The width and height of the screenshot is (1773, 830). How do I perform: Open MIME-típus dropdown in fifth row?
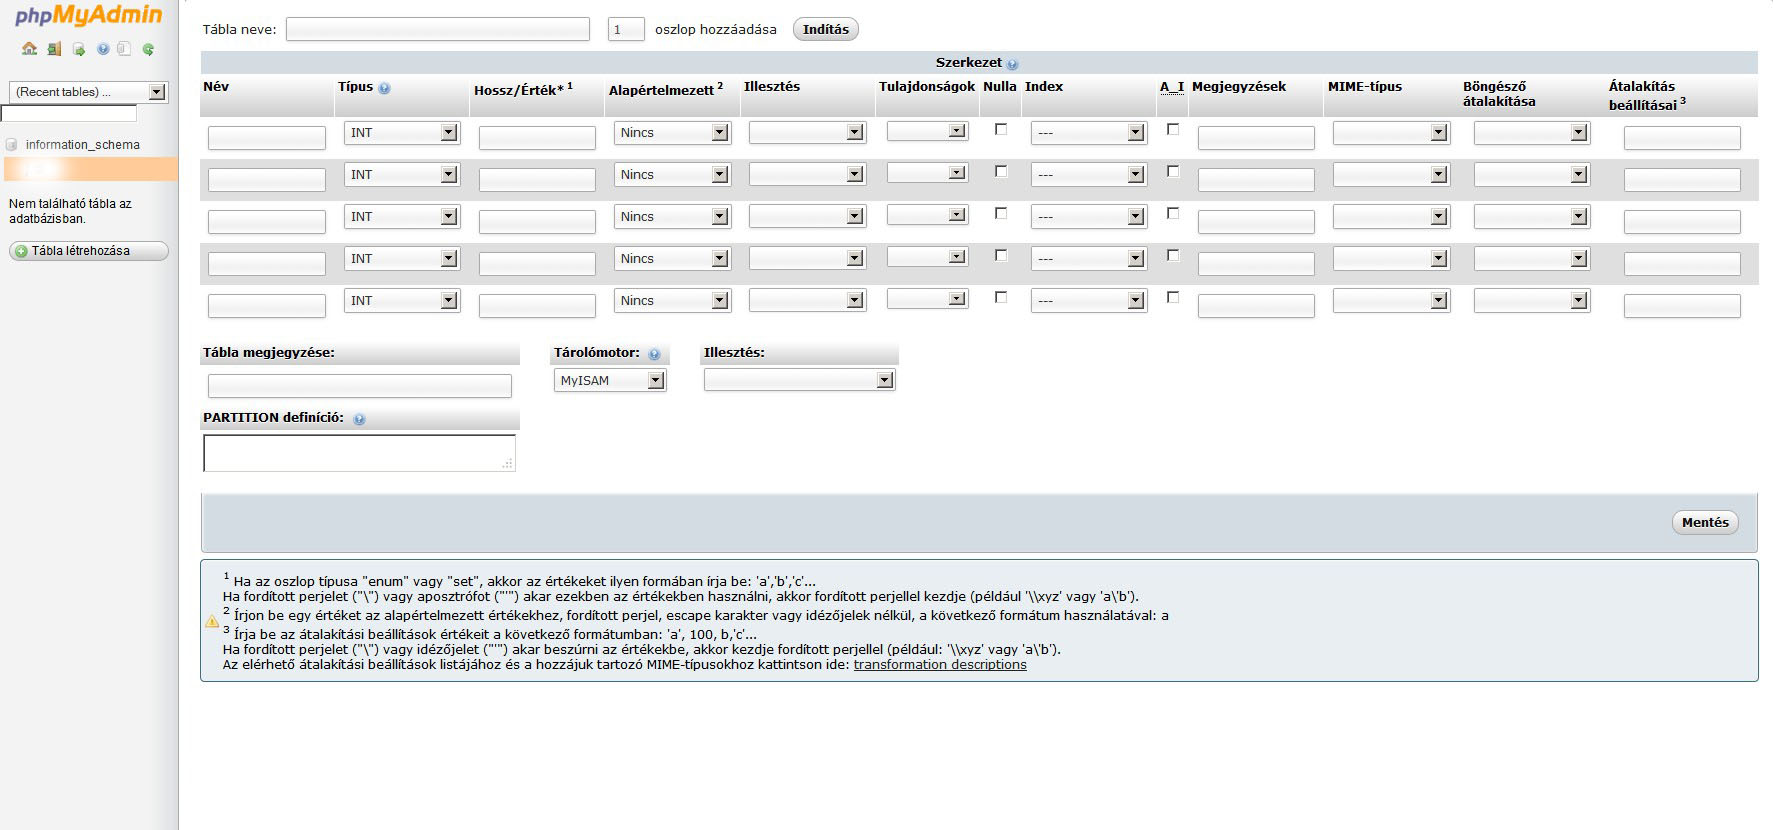tap(1391, 300)
